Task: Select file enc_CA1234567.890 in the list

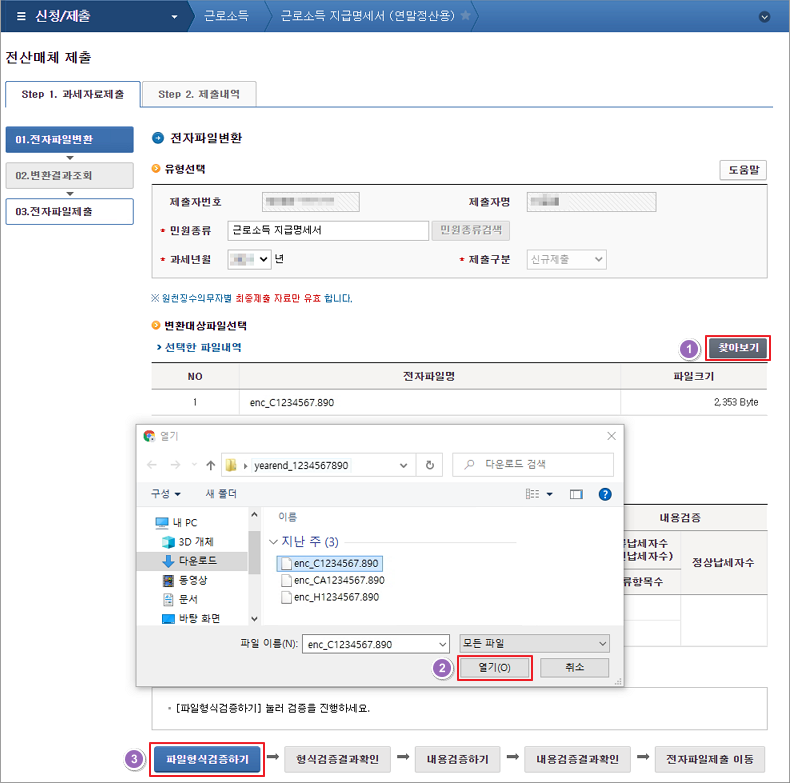Action: (338, 580)
